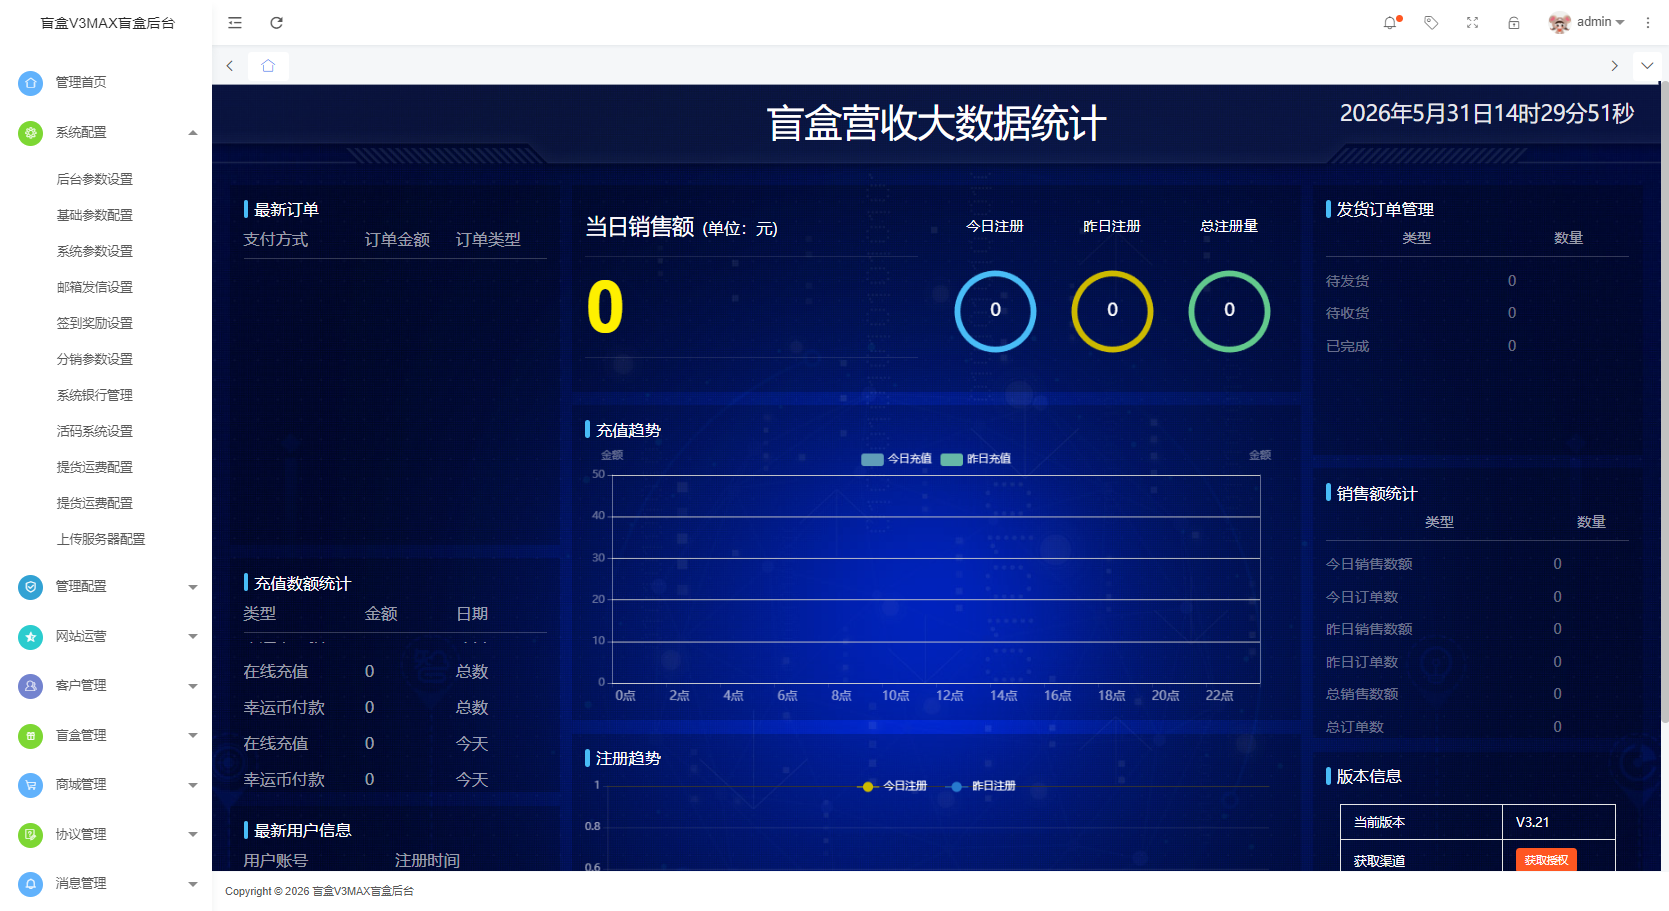Image resolution: width=1669 pixels, height=911 pixels.
Task: Expand the 客户管理 menu arrow
Action: click(193, 686)
